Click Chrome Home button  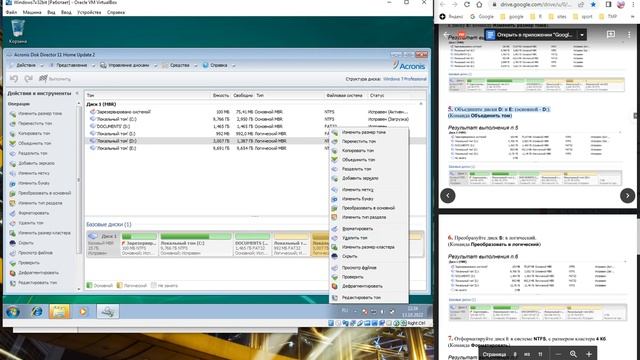[480, 4]
